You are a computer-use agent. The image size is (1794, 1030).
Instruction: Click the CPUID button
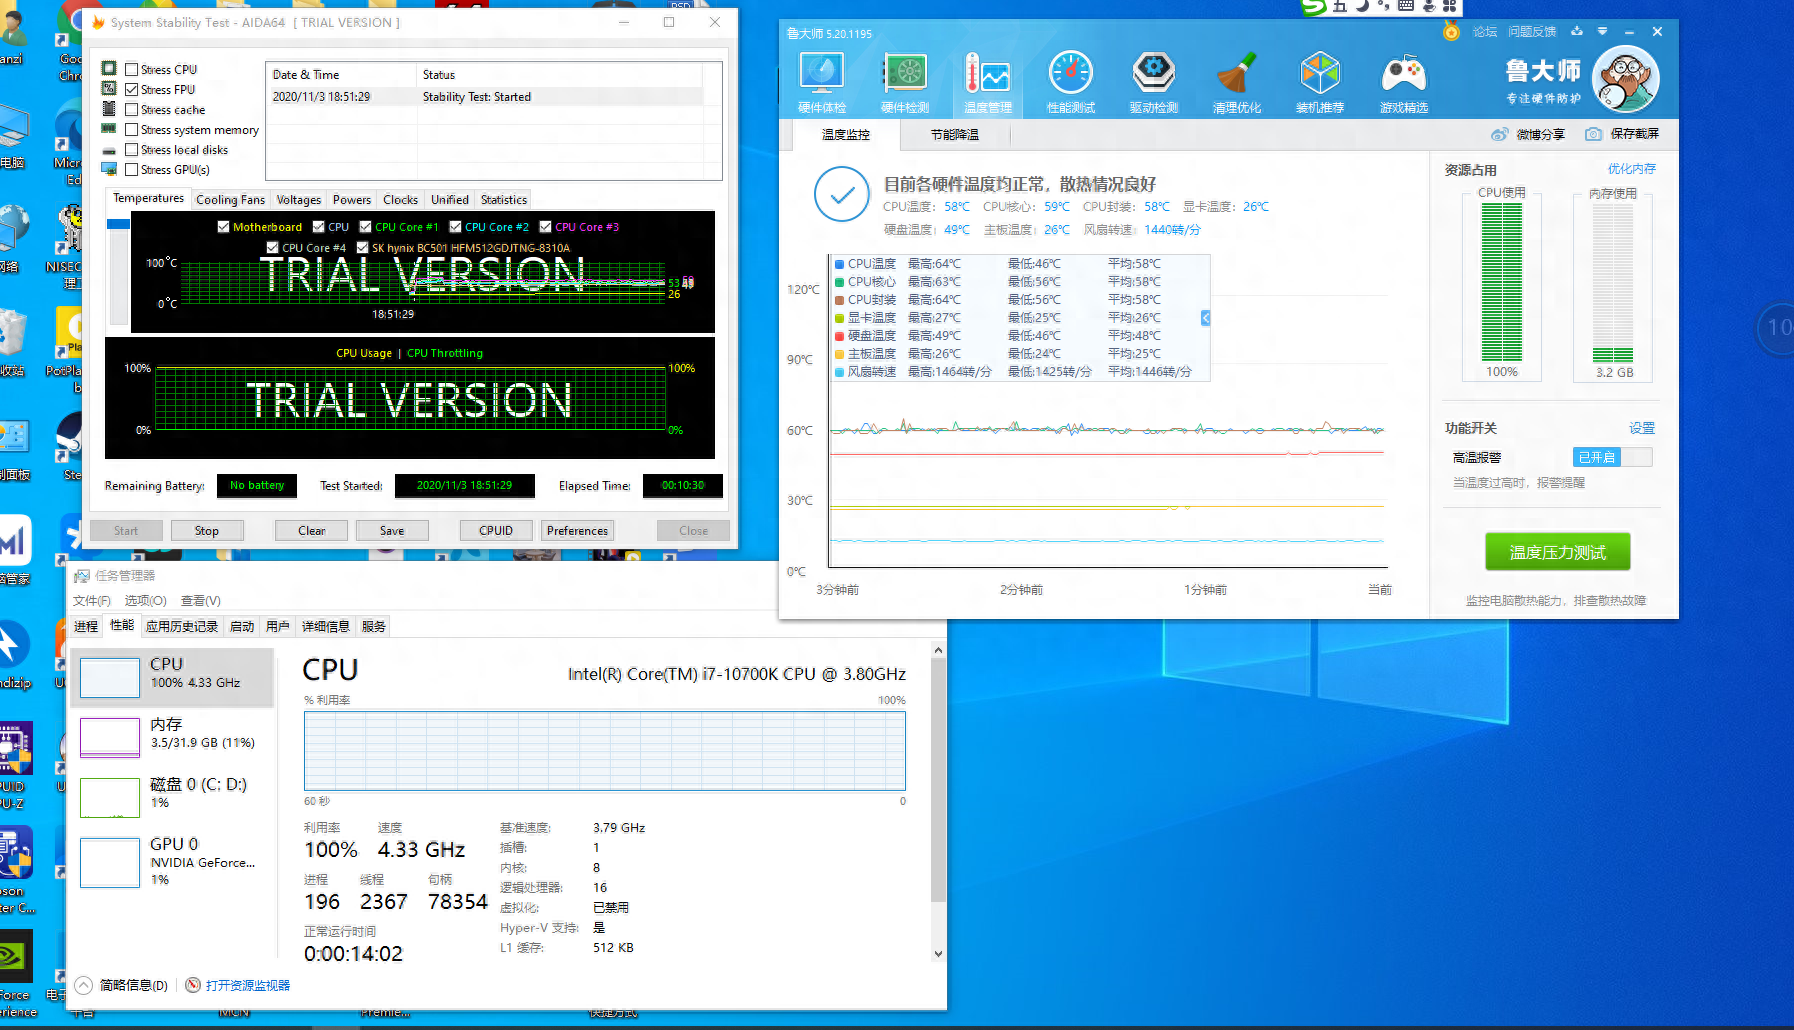[x=496, y=531]
